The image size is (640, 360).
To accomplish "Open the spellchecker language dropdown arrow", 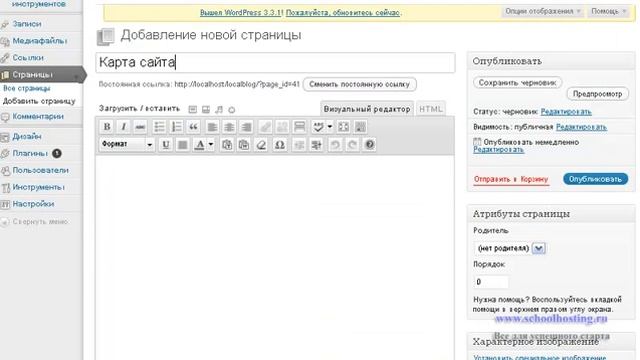I will pos(330,127).
